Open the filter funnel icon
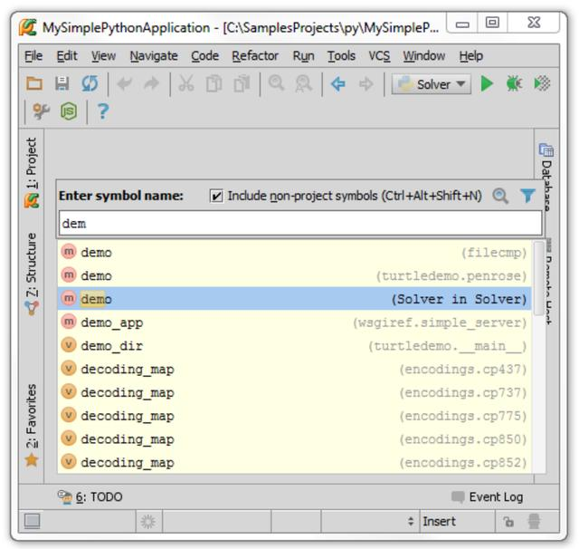 click(528, 196)
